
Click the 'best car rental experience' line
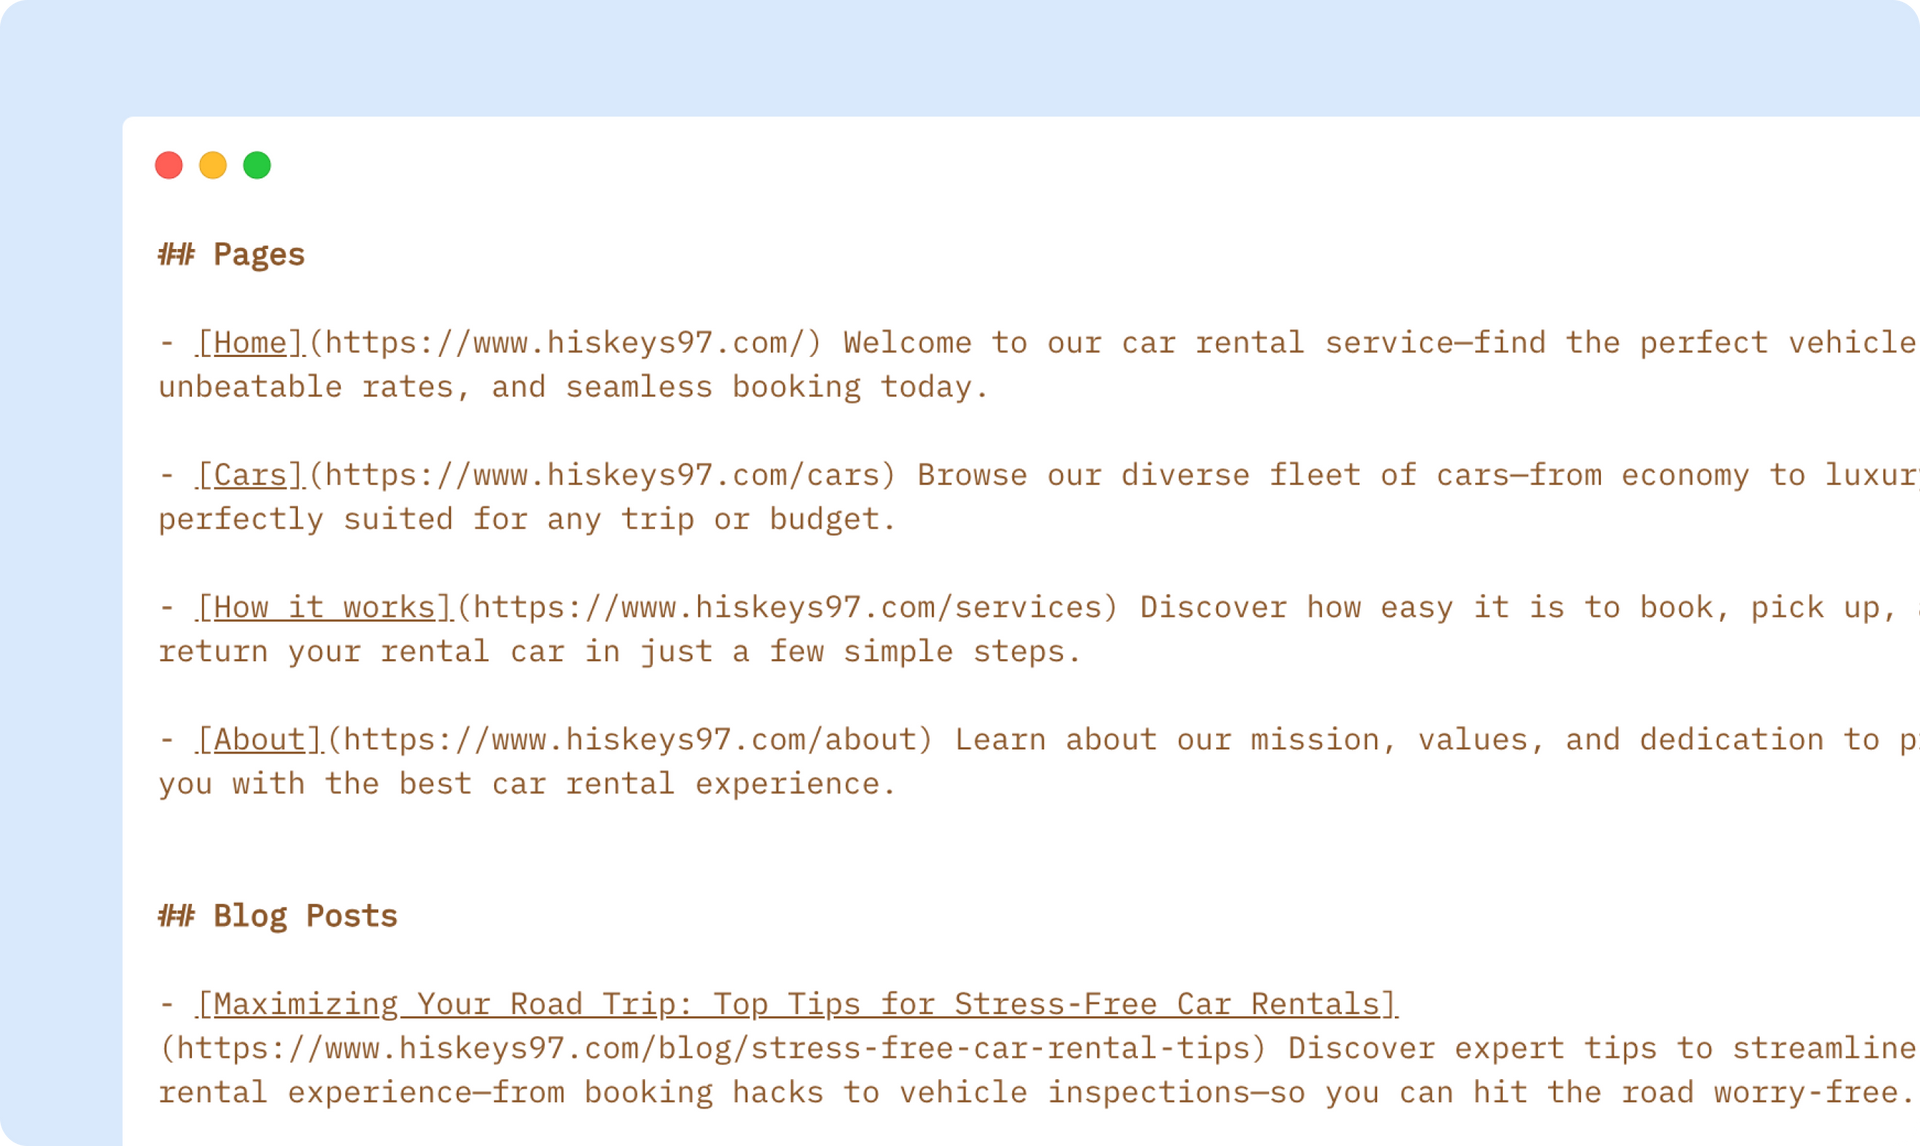point(527,783)
